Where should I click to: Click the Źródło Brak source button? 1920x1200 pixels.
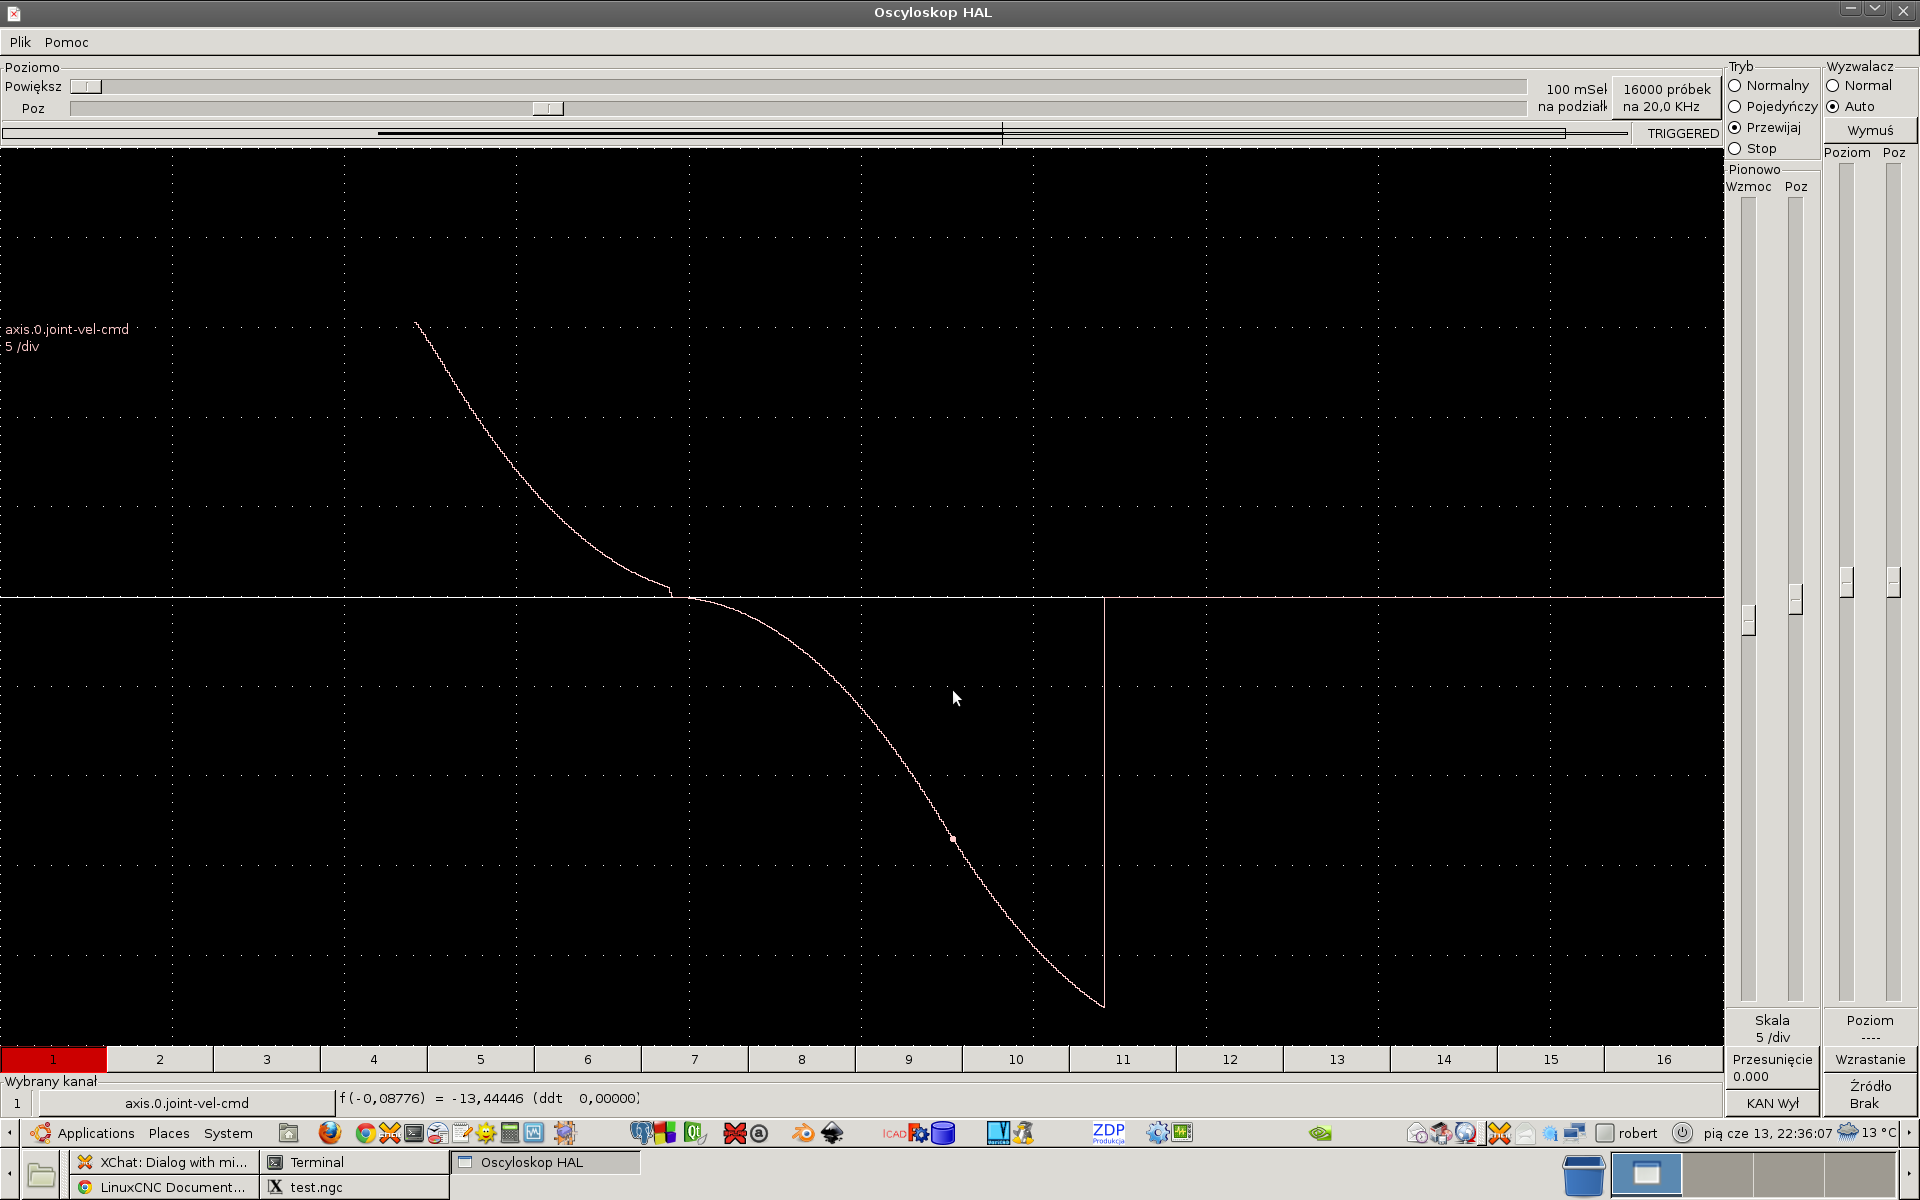(x=1870, y=1095)
